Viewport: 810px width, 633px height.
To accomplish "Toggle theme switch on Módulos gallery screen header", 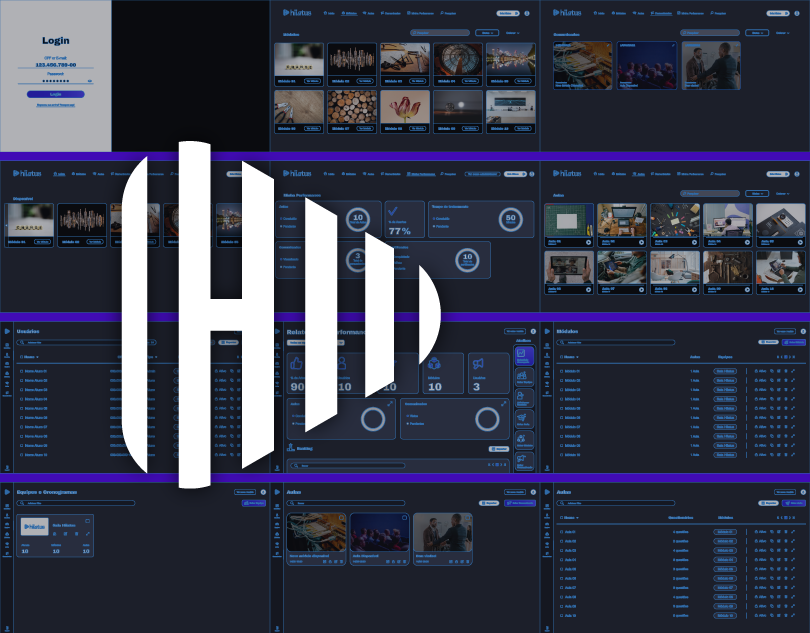I will 508,13.
